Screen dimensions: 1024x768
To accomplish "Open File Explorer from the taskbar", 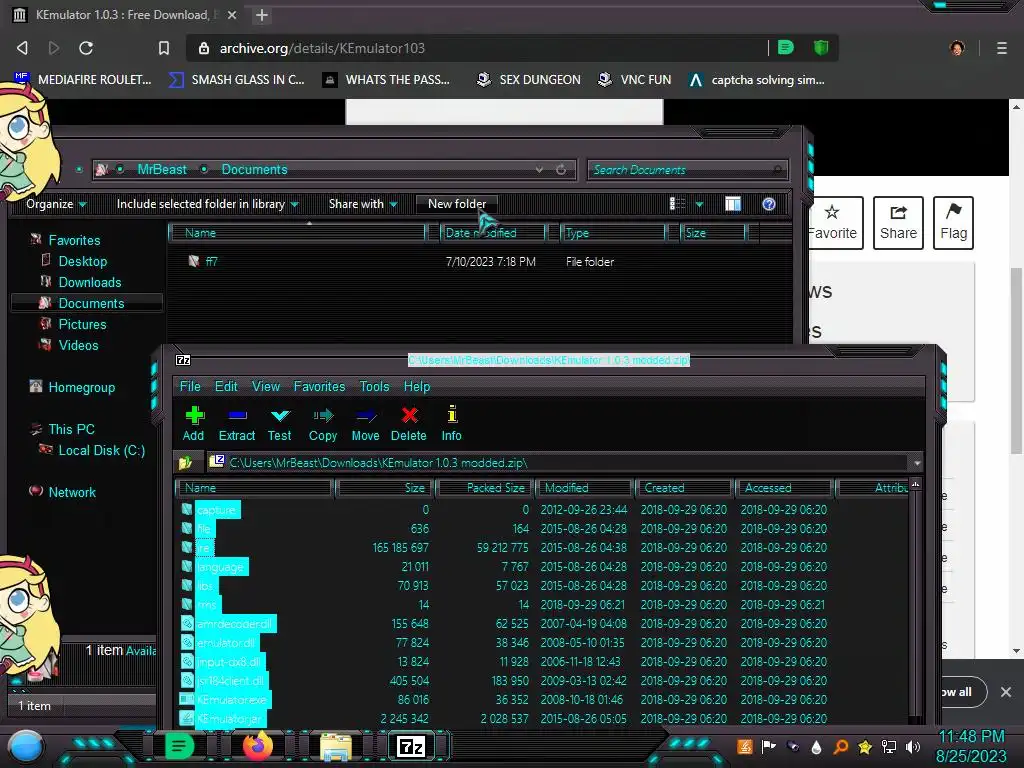I will 336,746.
